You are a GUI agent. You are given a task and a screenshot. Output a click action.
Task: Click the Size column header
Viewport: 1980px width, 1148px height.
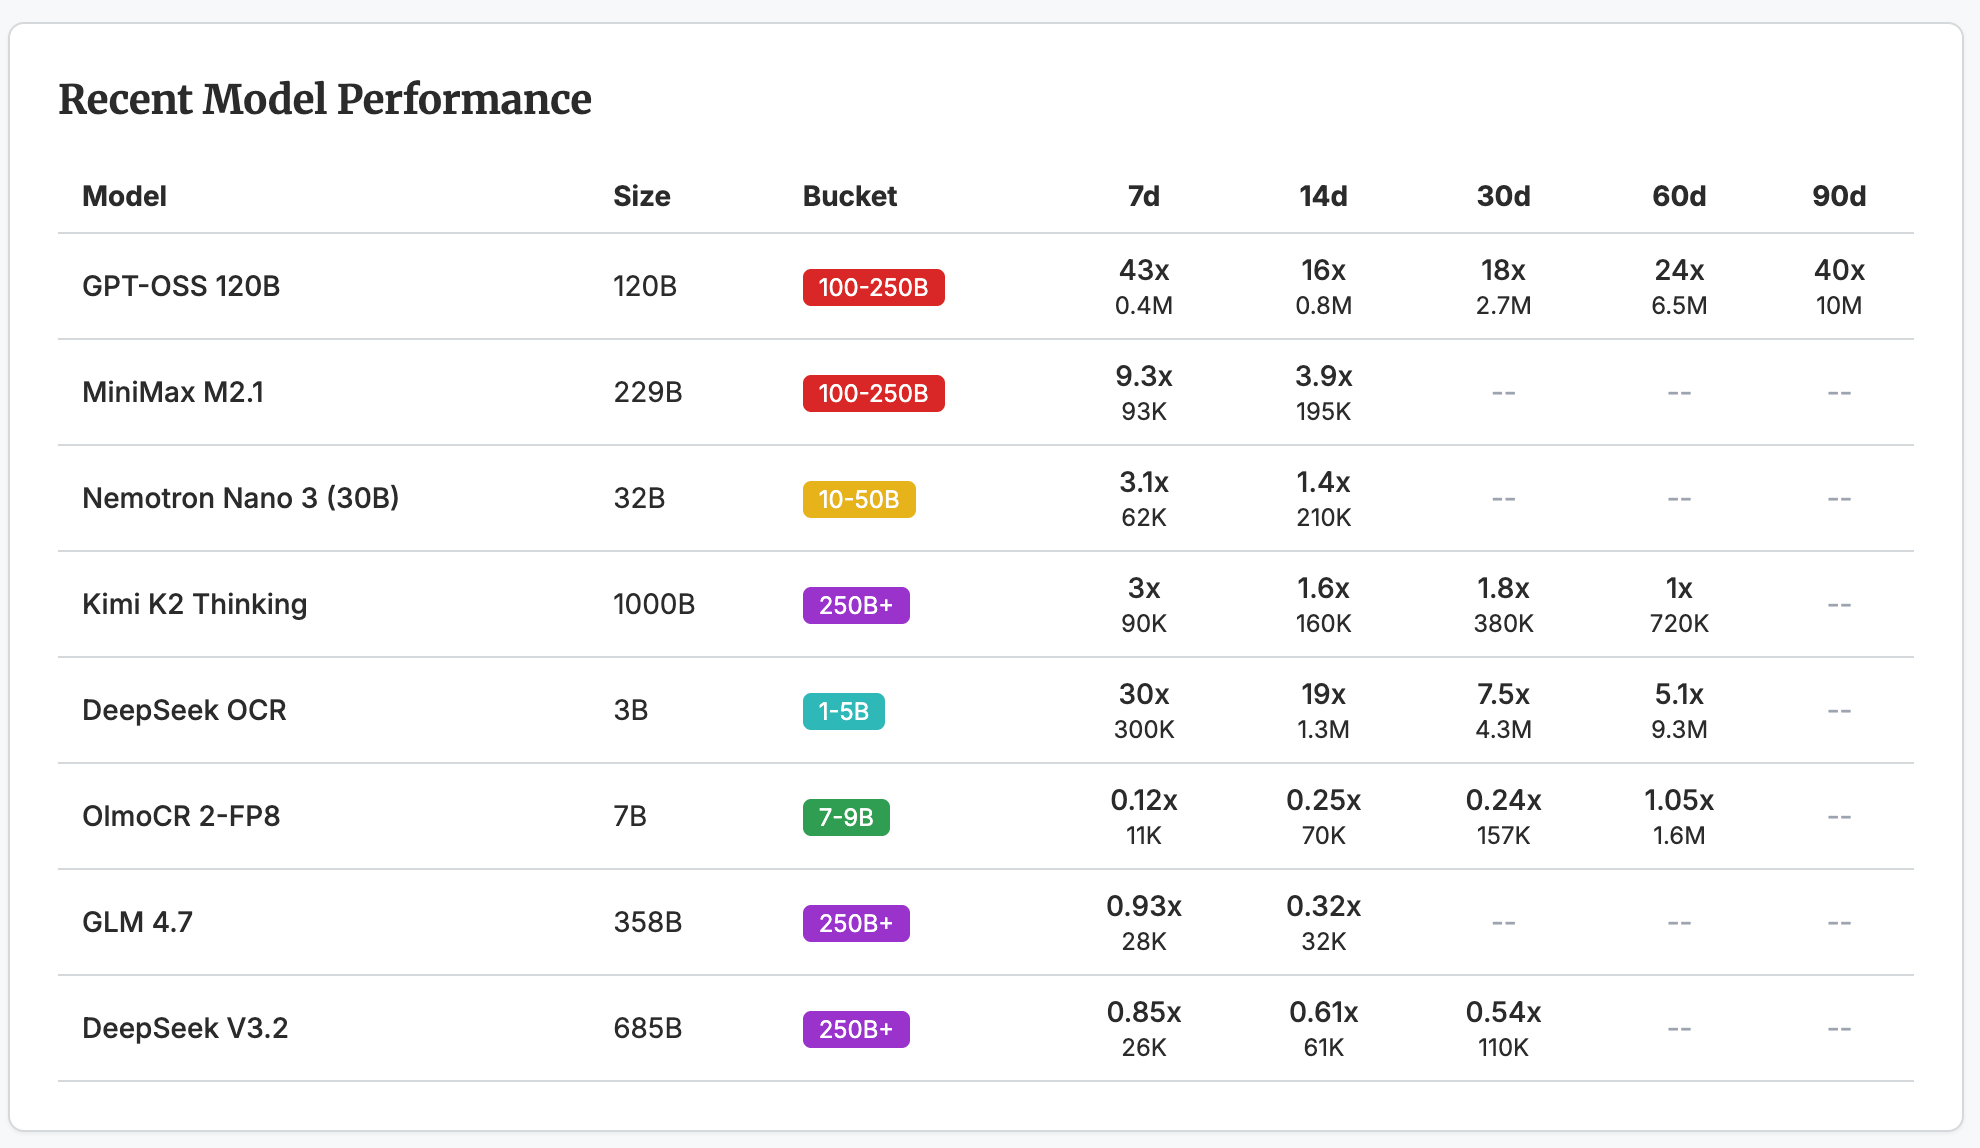click(x=641, y=196)
